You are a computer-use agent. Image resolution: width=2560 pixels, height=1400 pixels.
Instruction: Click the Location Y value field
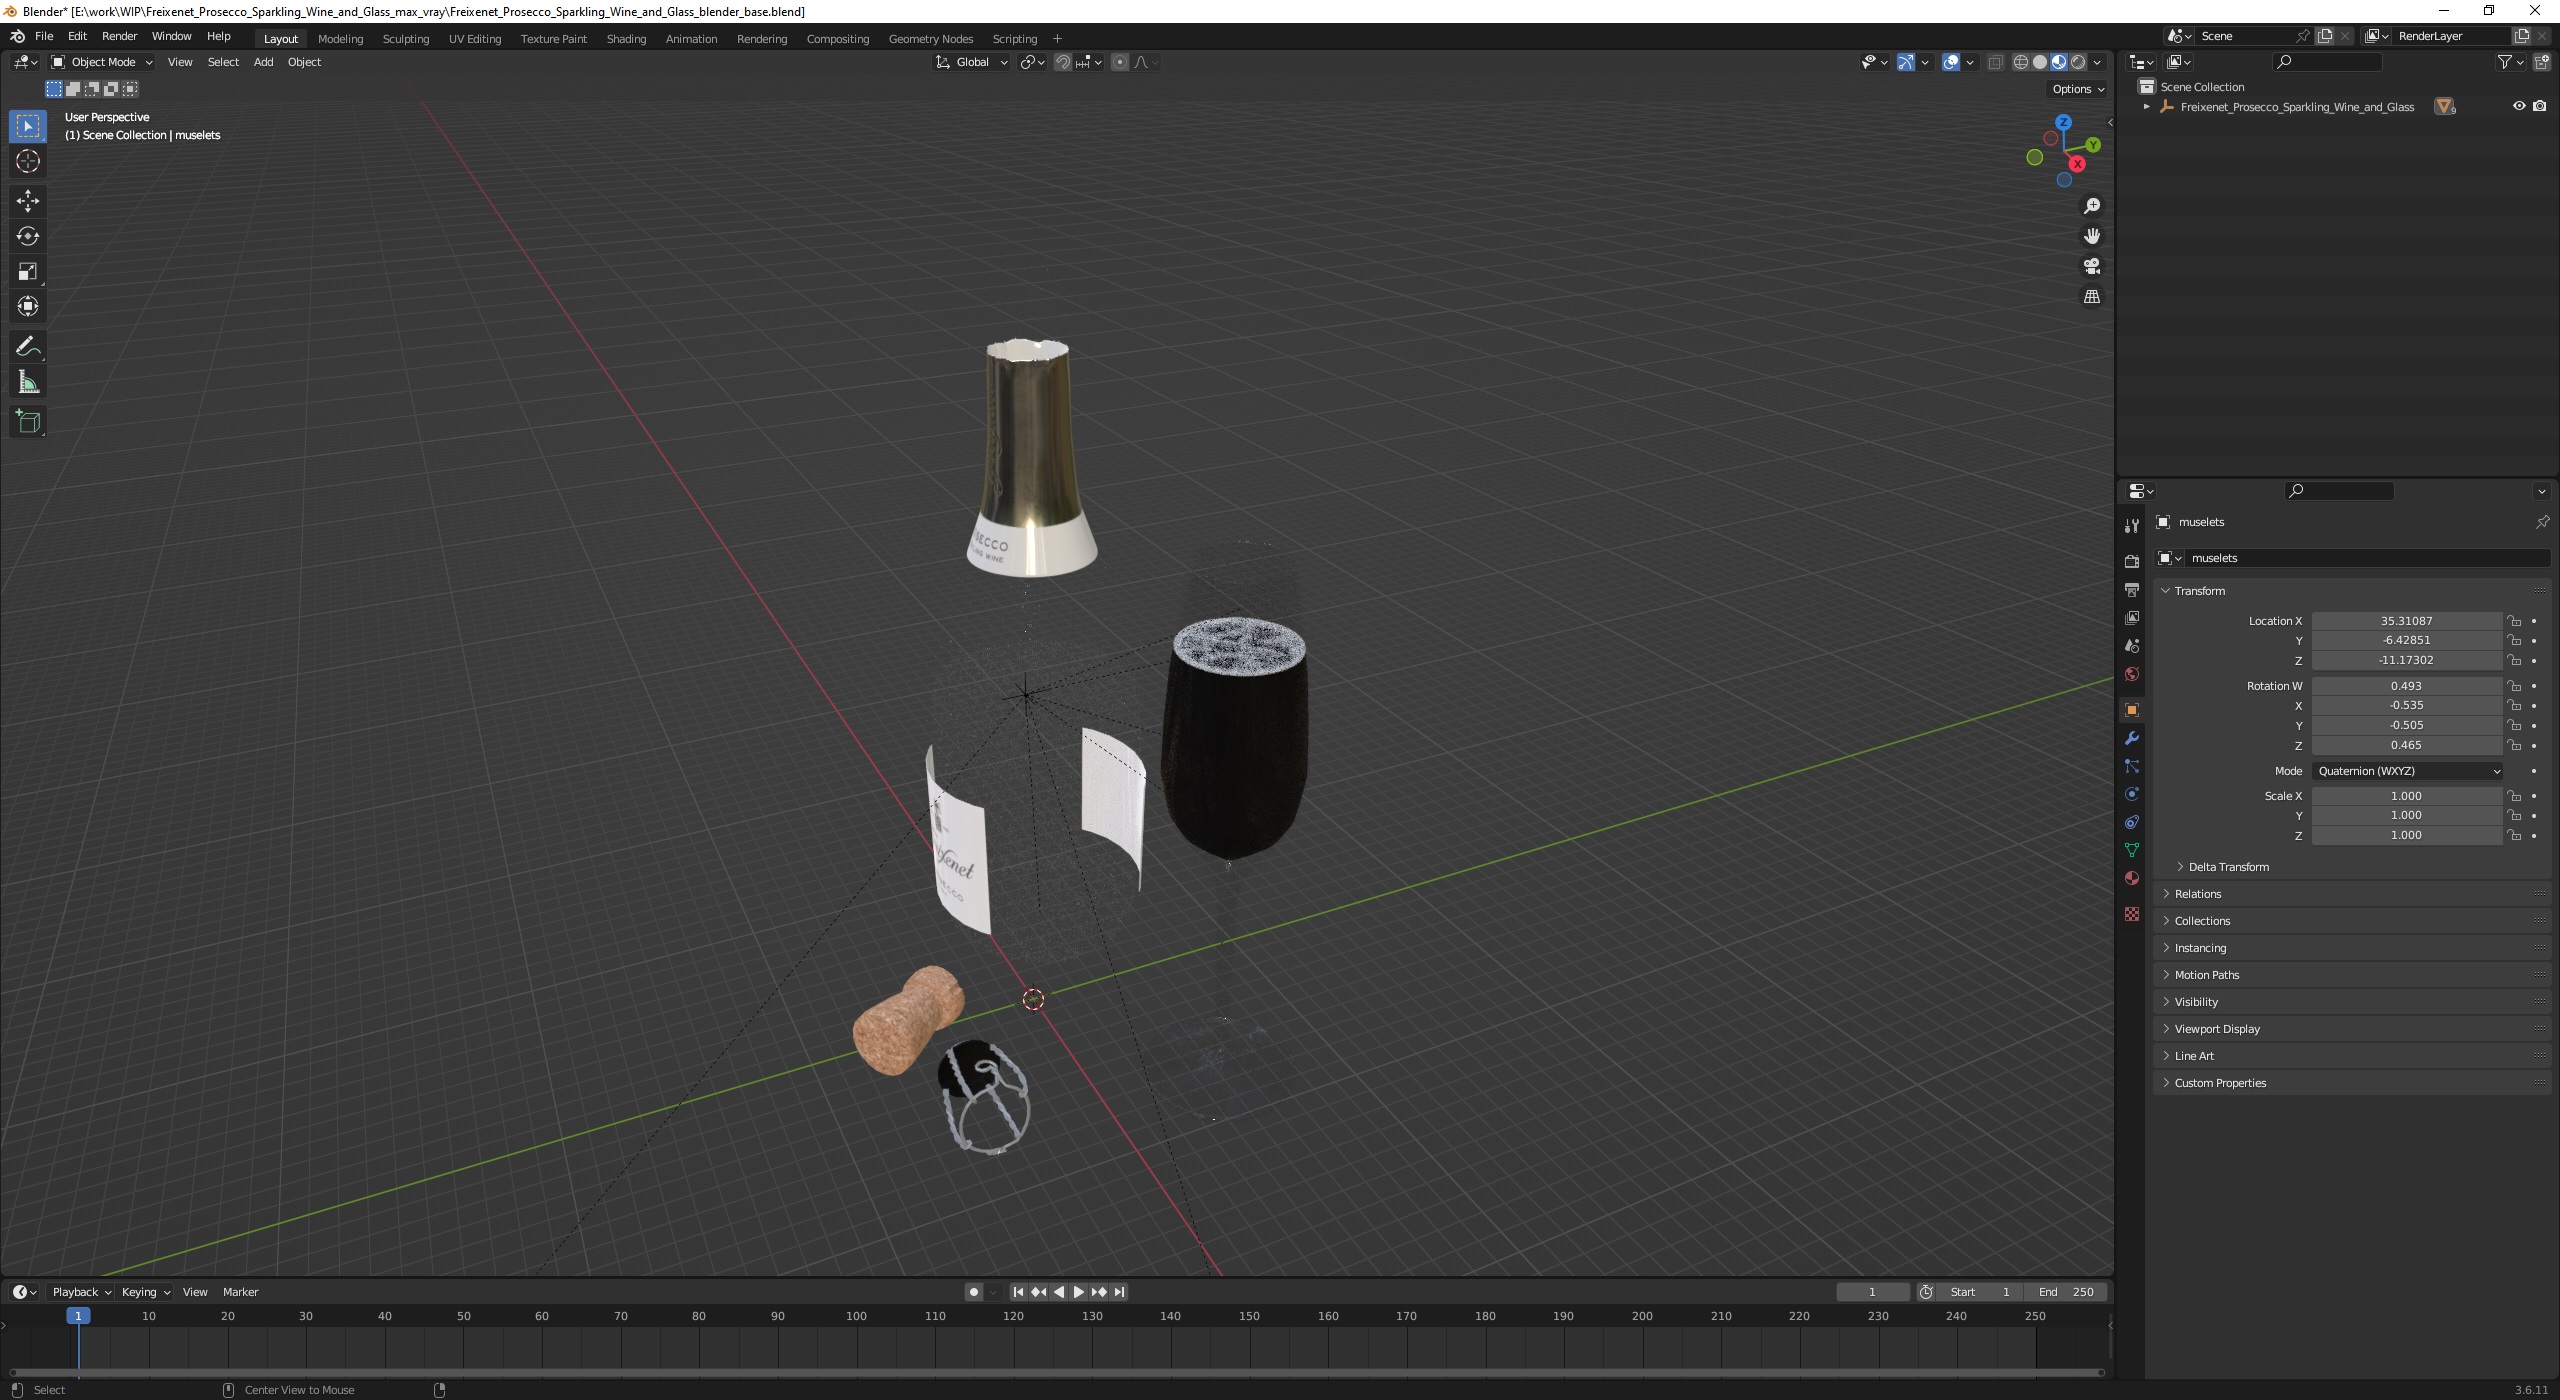click(2406, 640)
